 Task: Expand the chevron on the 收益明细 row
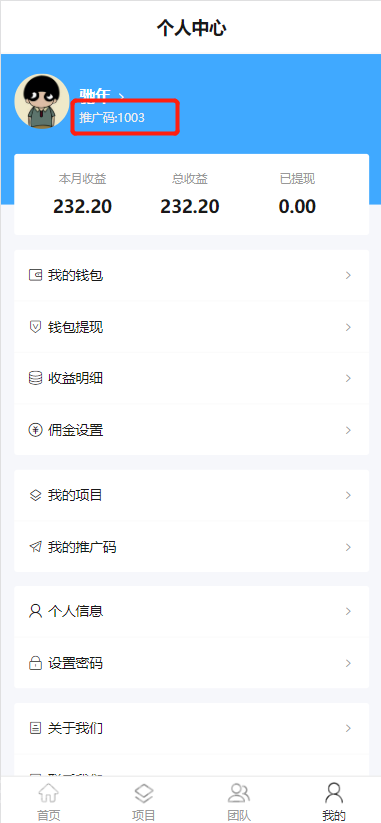point(348,378)
